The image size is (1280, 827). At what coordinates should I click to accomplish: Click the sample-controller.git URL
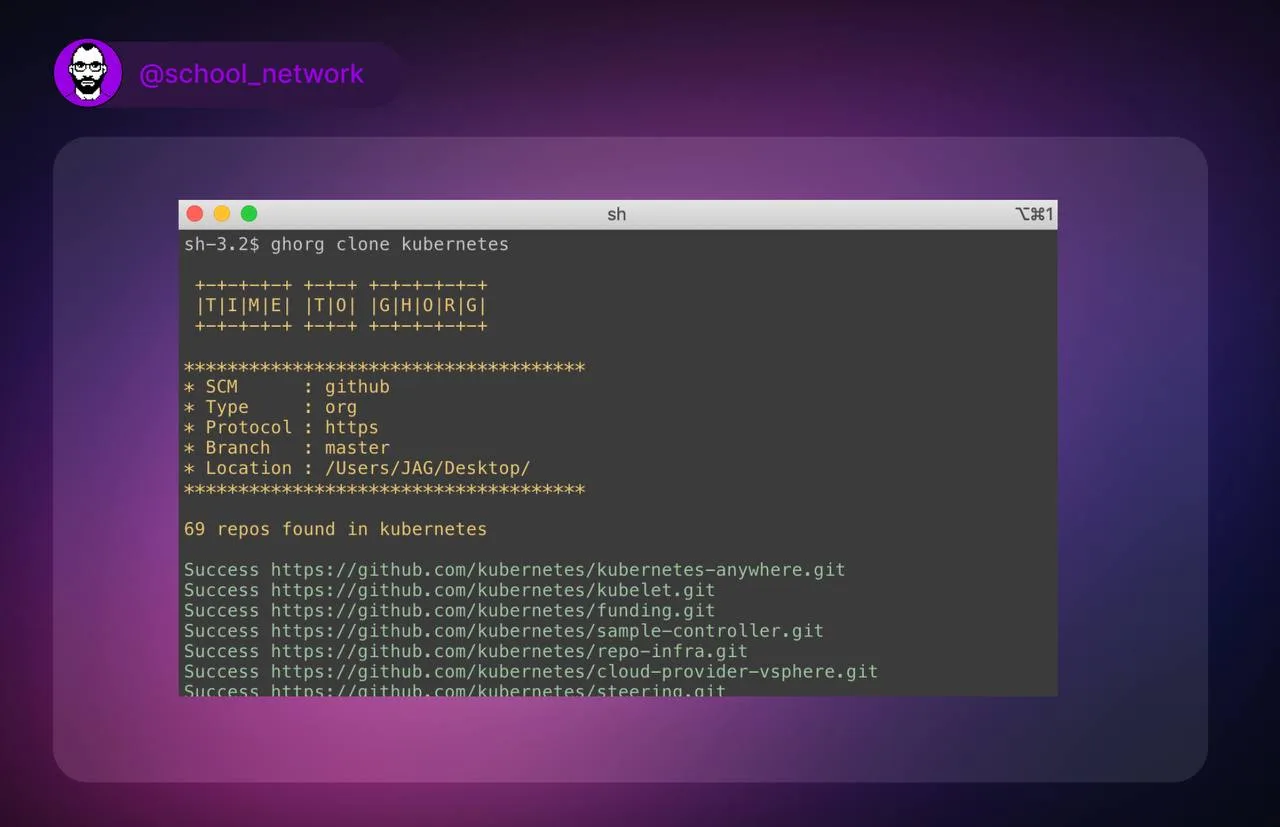547,631
